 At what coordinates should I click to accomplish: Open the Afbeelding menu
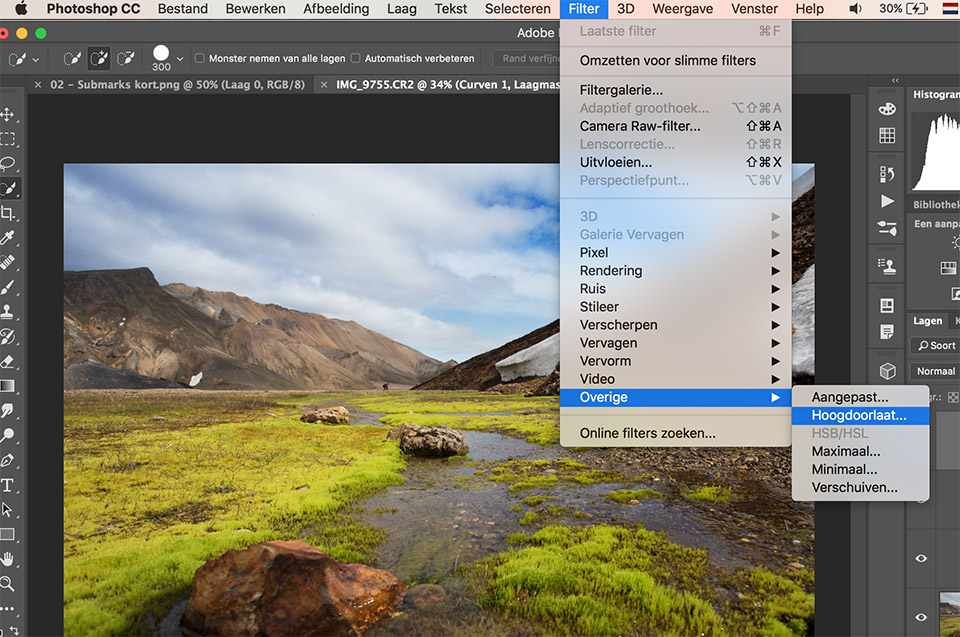tap(336, 9)
